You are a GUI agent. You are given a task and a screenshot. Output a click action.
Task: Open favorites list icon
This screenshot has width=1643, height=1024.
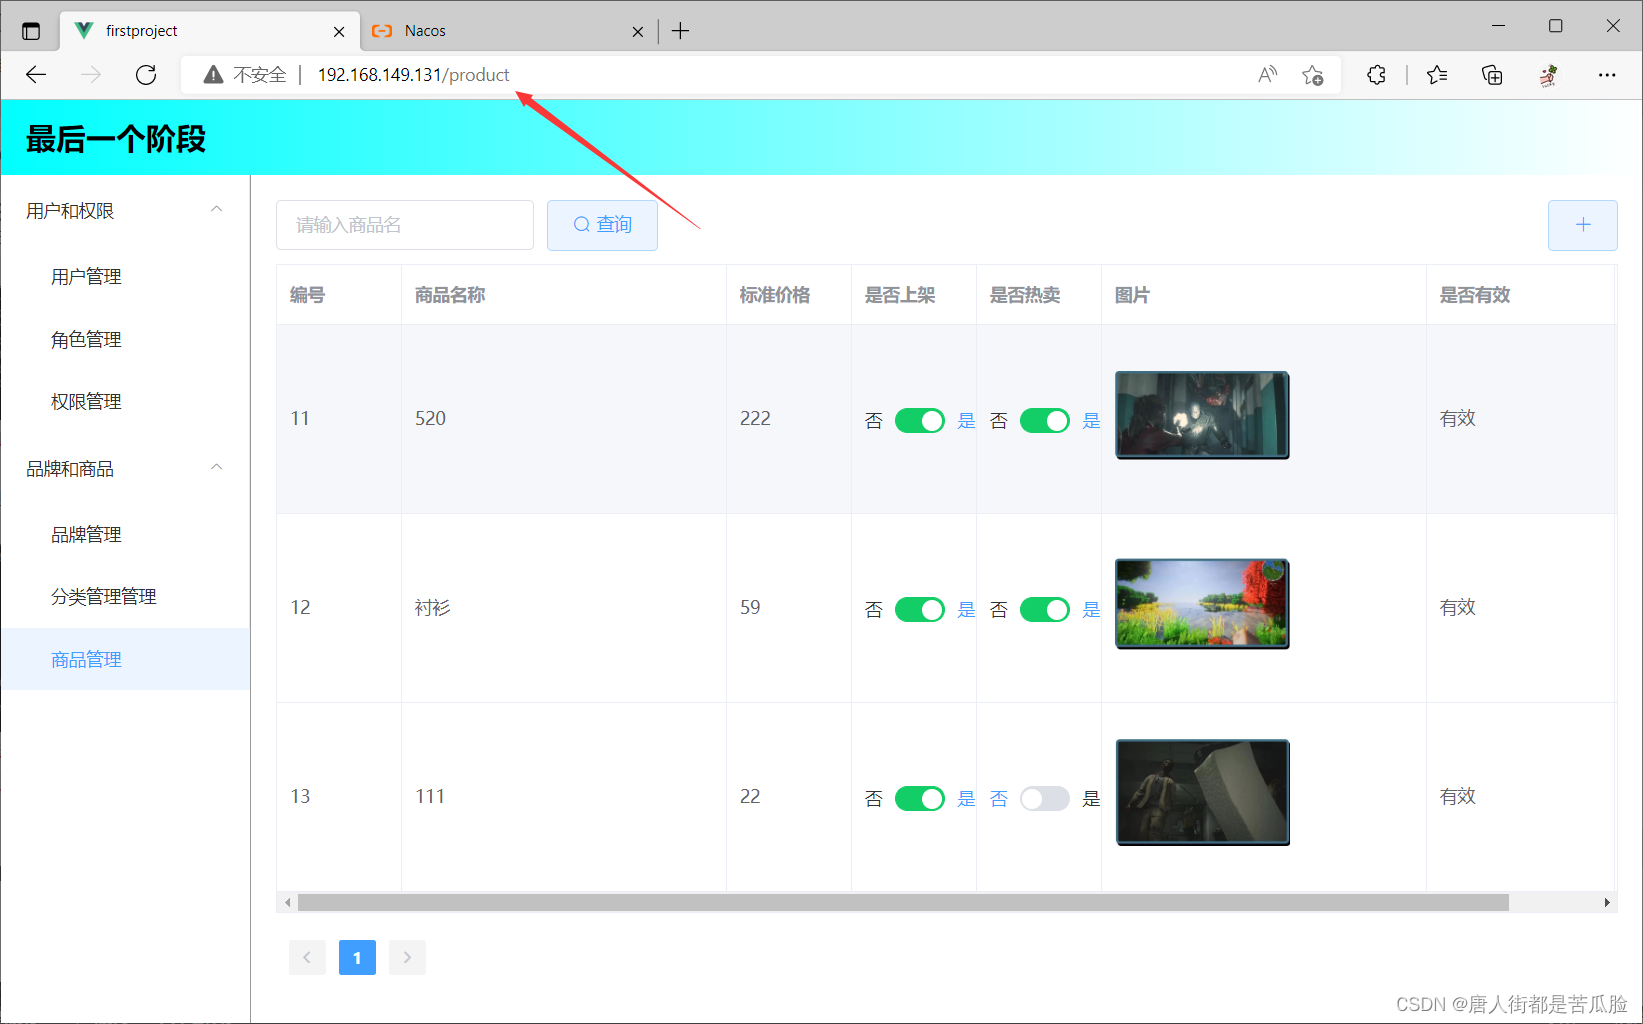point(1437,75)
